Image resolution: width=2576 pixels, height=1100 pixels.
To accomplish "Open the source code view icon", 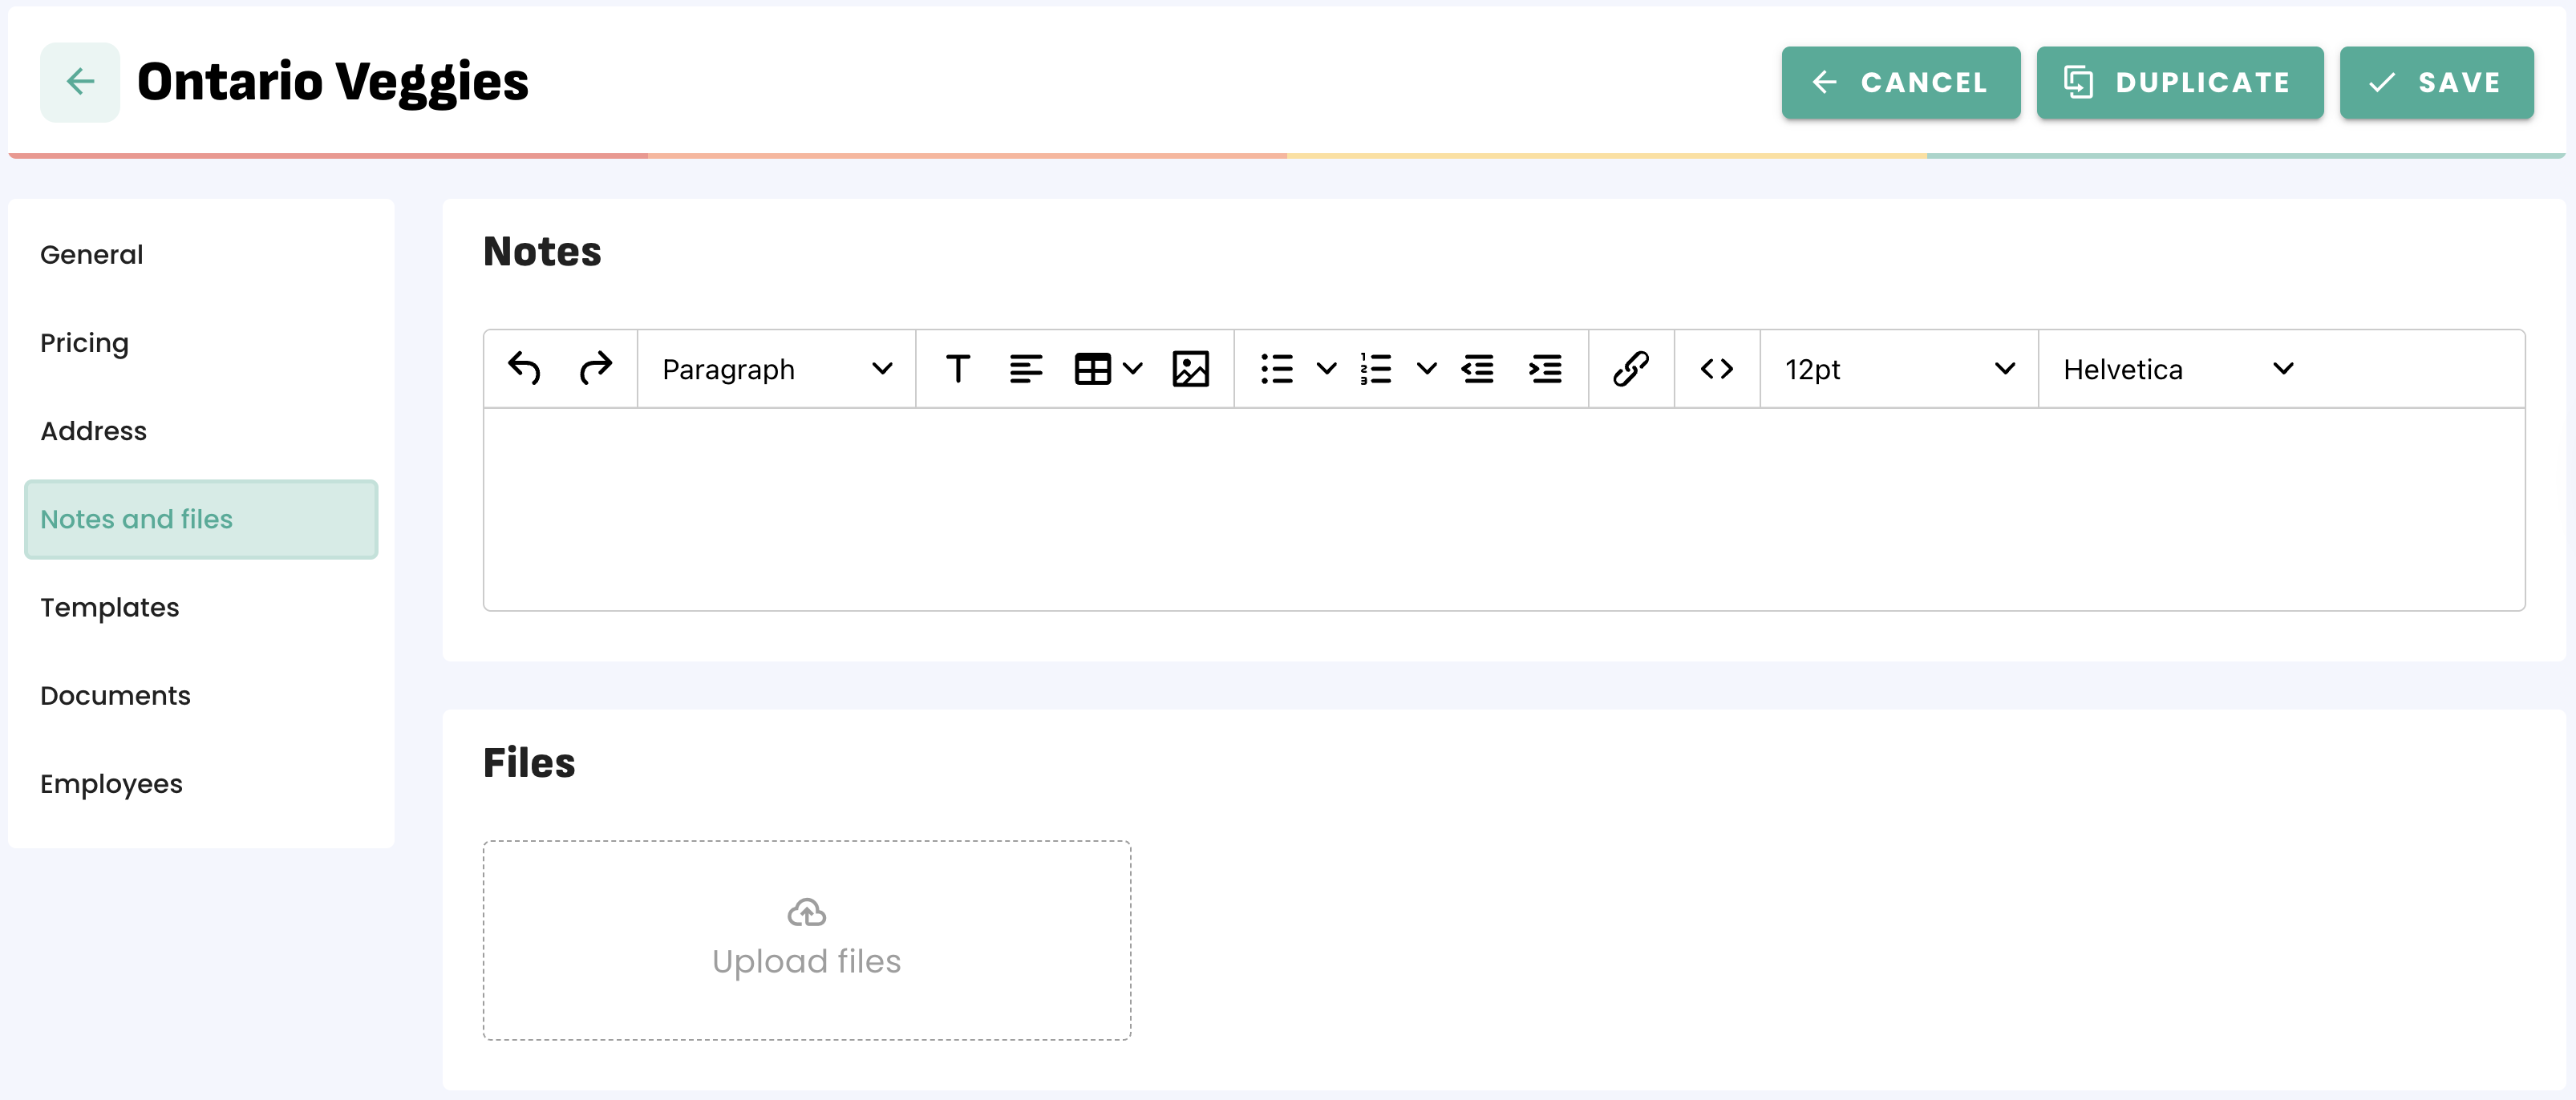I will (1716, 369).
